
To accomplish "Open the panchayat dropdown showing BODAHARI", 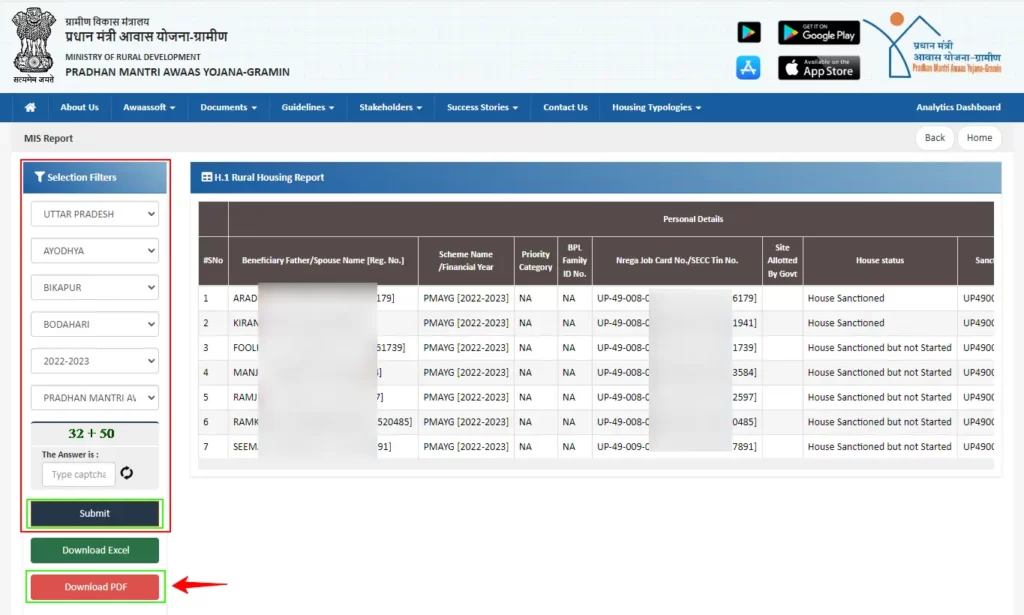I will (95, 324).
